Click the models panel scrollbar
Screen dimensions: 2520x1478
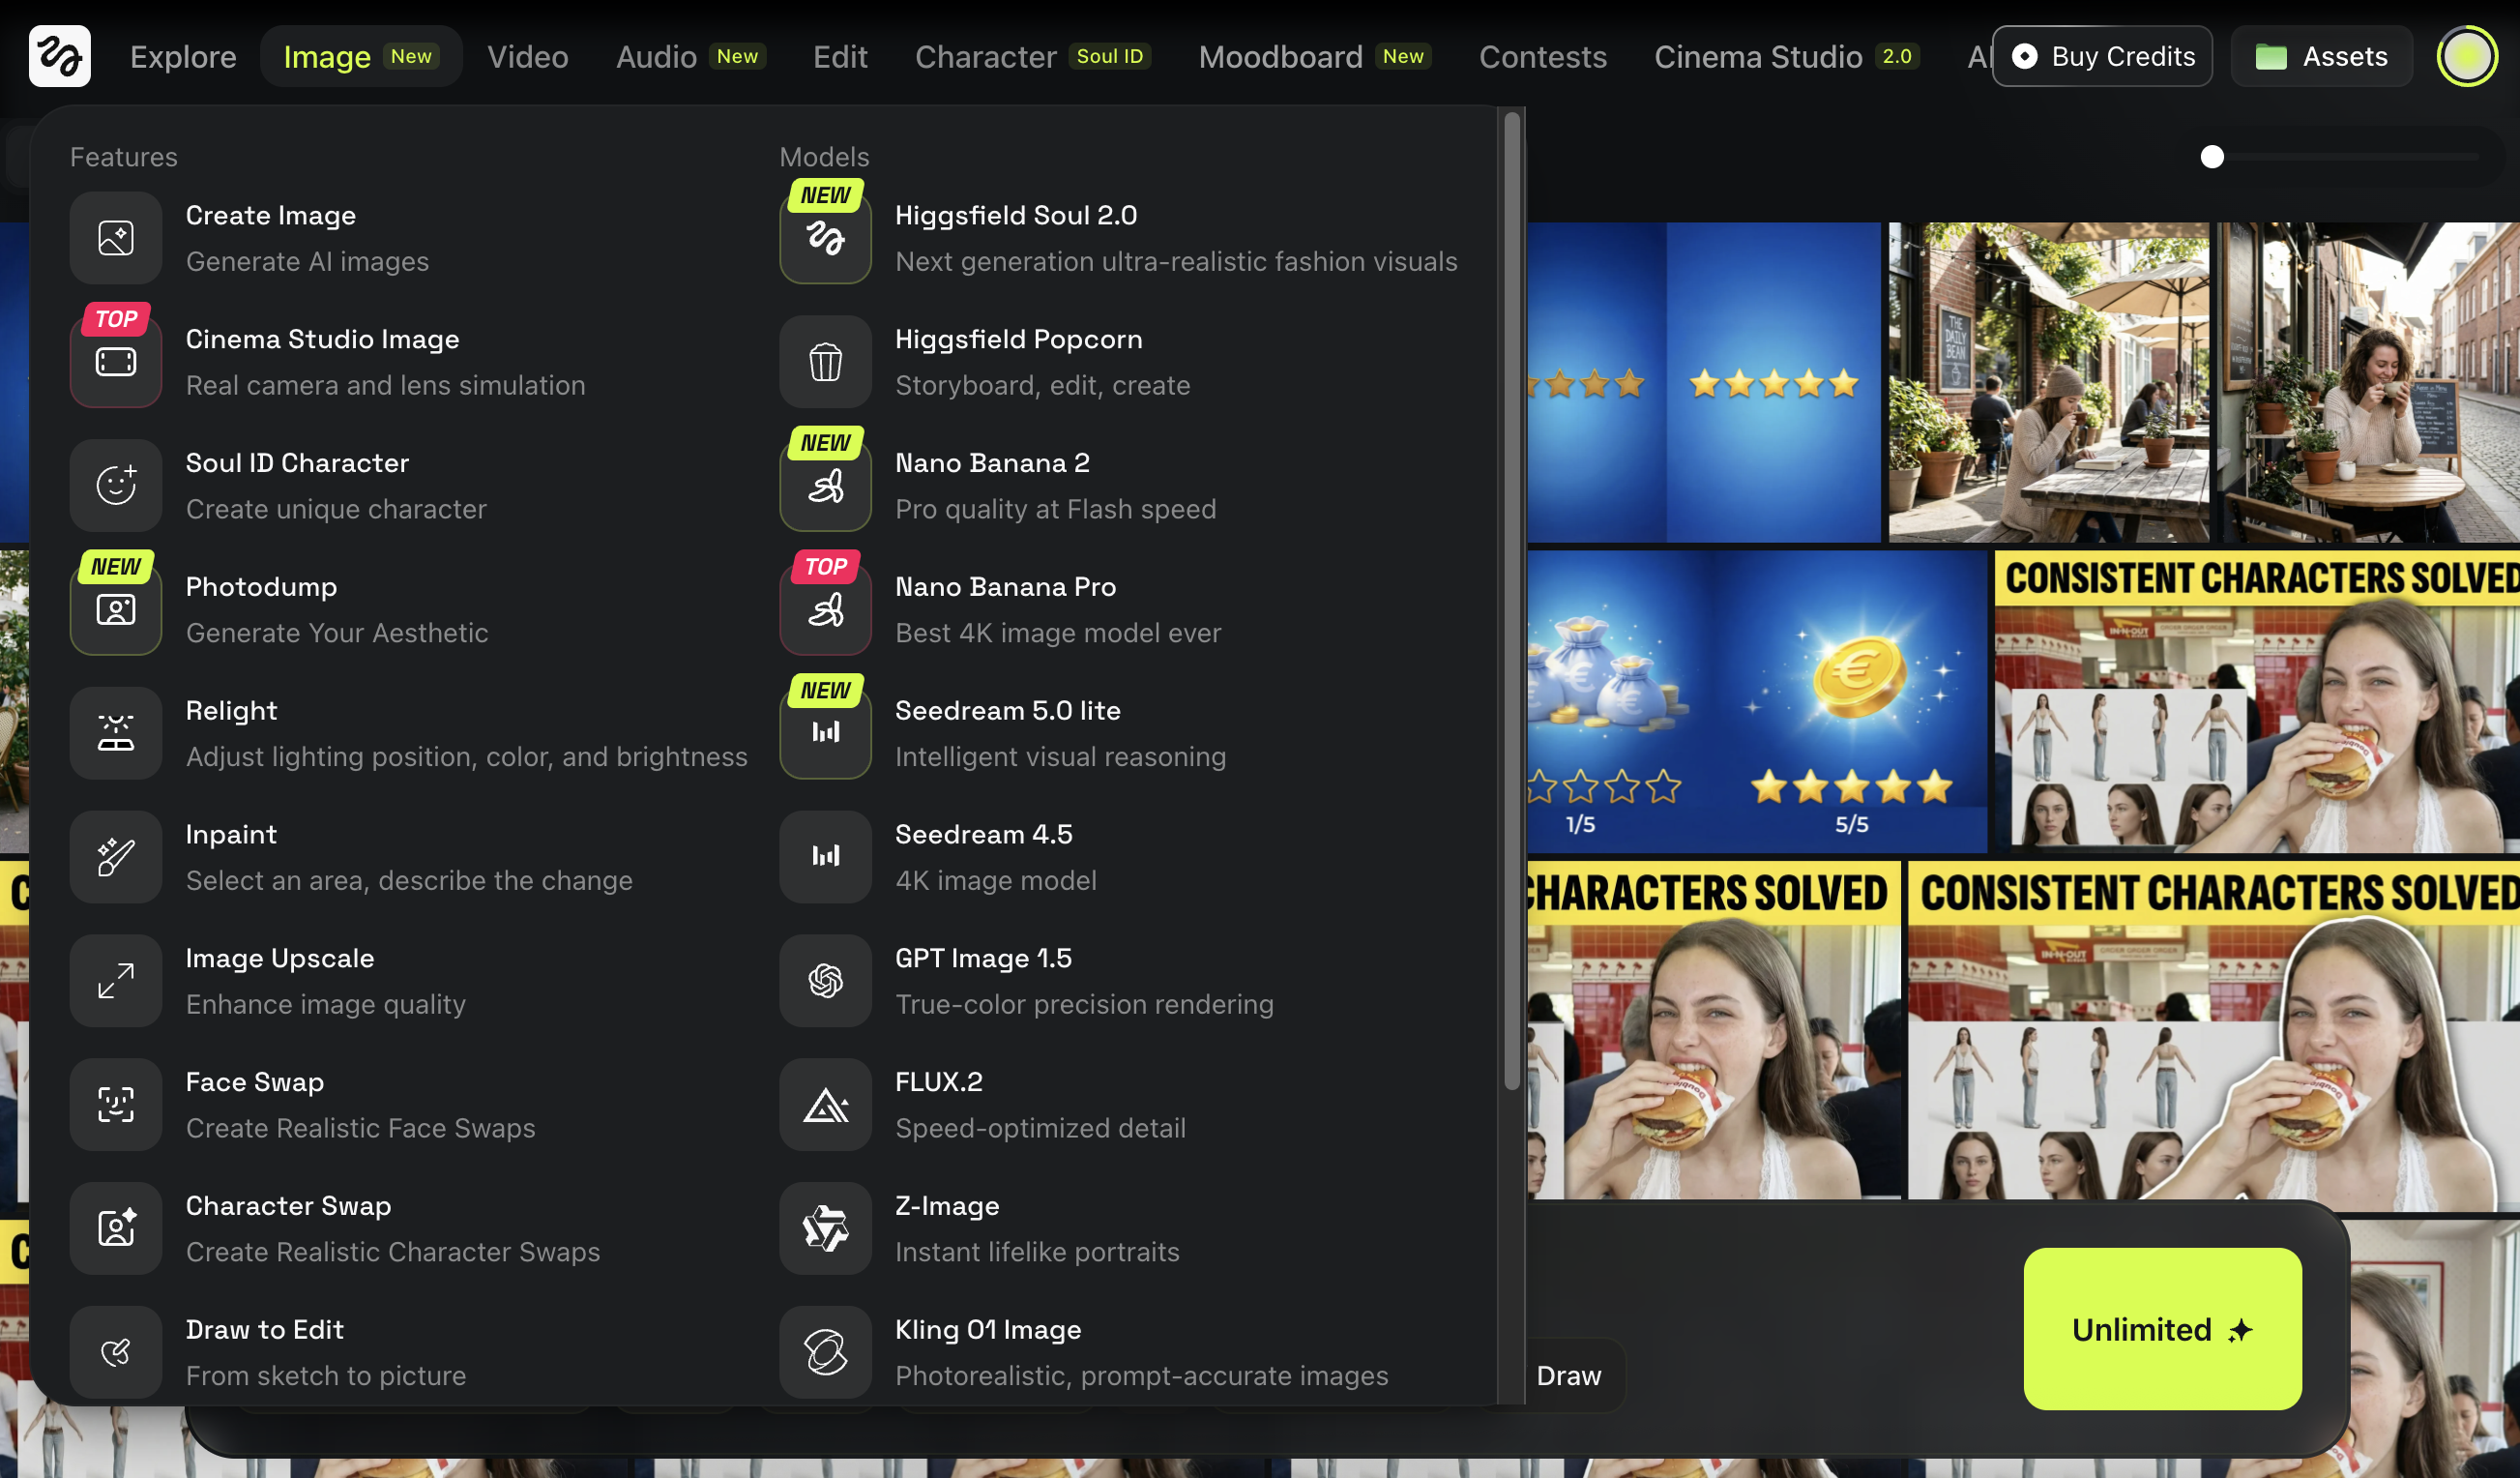pos(1511,600)
